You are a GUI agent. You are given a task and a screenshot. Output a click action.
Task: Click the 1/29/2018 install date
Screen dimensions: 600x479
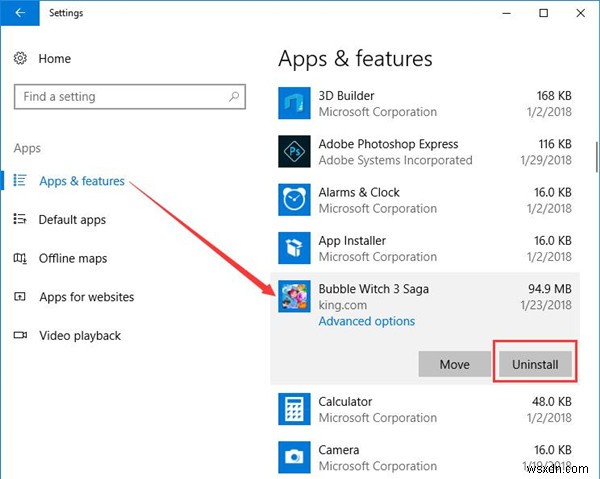click(546, 160)
